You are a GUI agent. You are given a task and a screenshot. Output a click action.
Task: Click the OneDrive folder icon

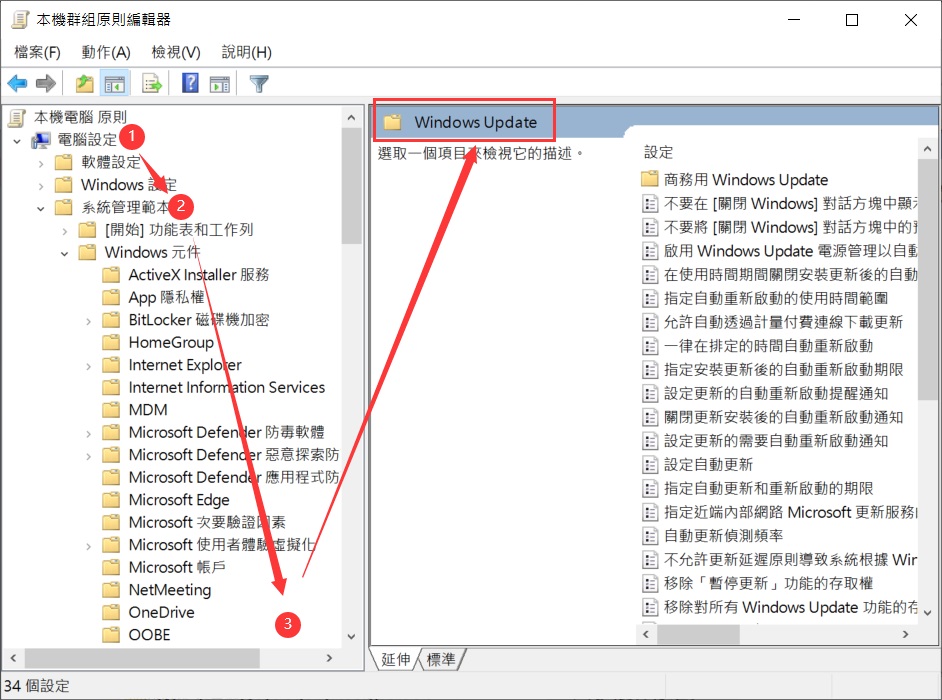click(111, 612)
